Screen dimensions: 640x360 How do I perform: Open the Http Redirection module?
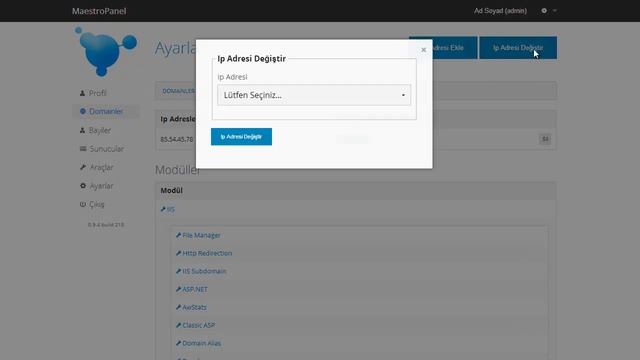[207, 253]
